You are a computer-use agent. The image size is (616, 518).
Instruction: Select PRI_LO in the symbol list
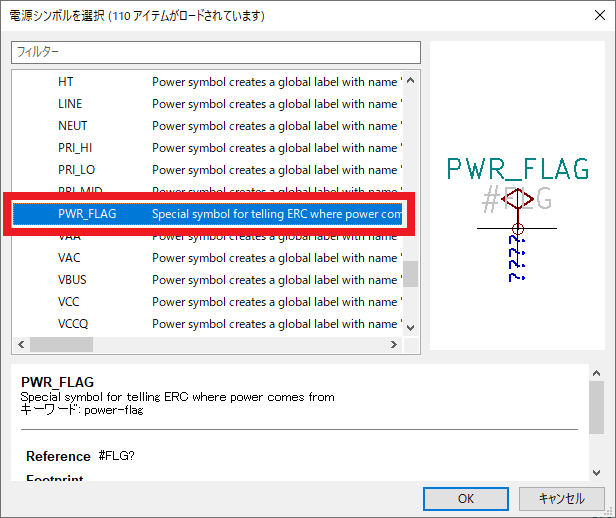76,170
